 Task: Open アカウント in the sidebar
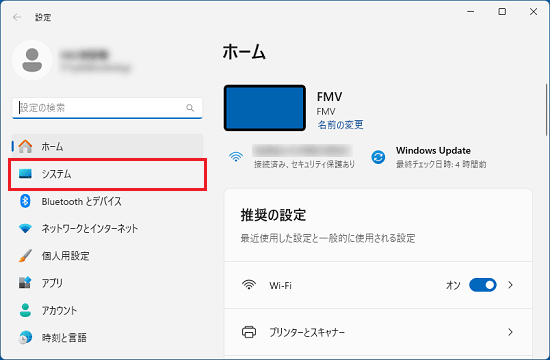click(107, 310)
